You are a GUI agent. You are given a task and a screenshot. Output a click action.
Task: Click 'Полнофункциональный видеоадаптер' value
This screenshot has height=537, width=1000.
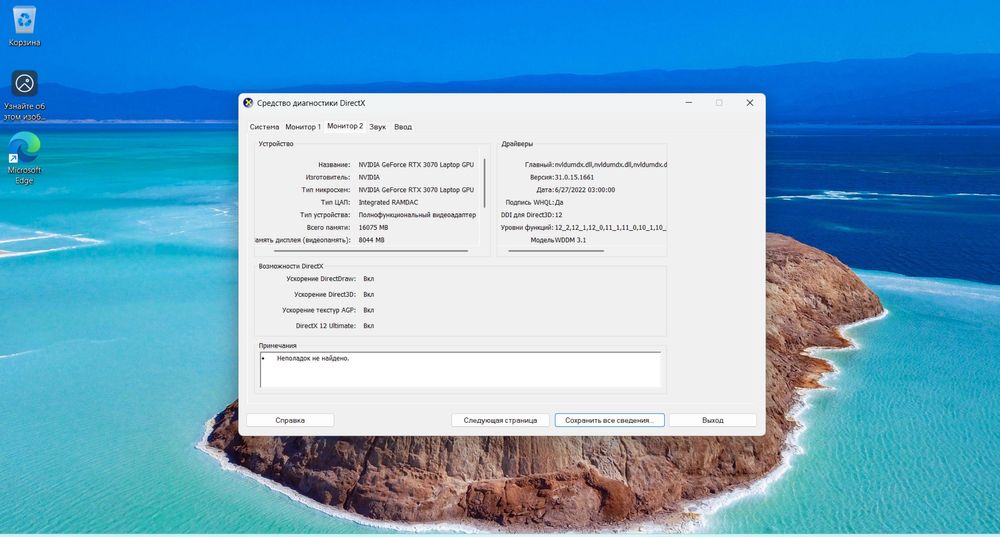(x=417, y=215)
